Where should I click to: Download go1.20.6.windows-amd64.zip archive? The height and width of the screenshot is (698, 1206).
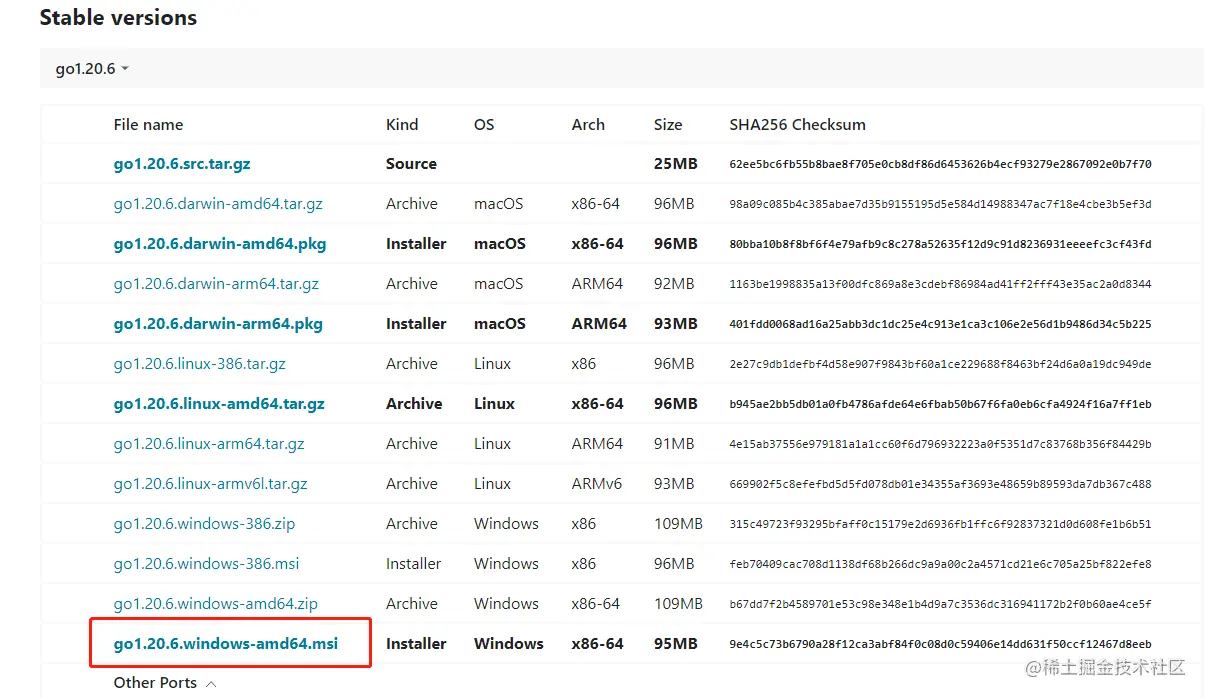tap(216, 604)
